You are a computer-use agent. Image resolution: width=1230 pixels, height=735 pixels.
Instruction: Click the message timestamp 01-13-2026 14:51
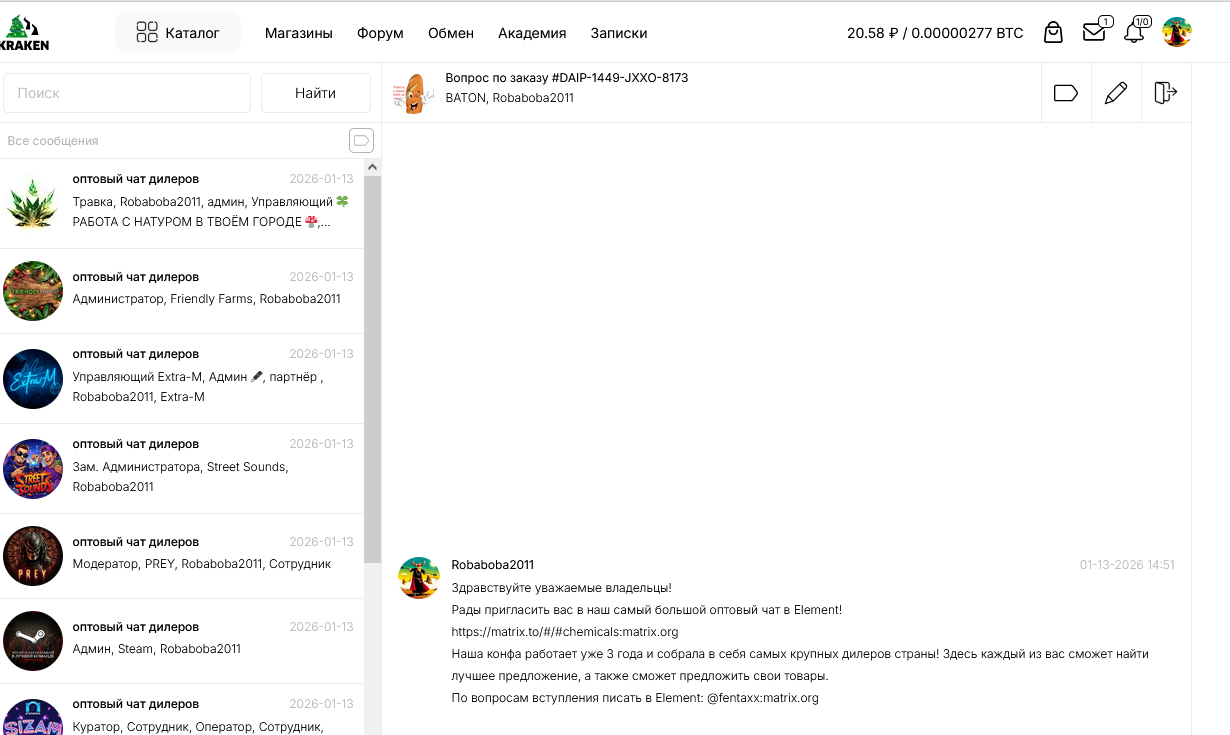click(1127, 565)
